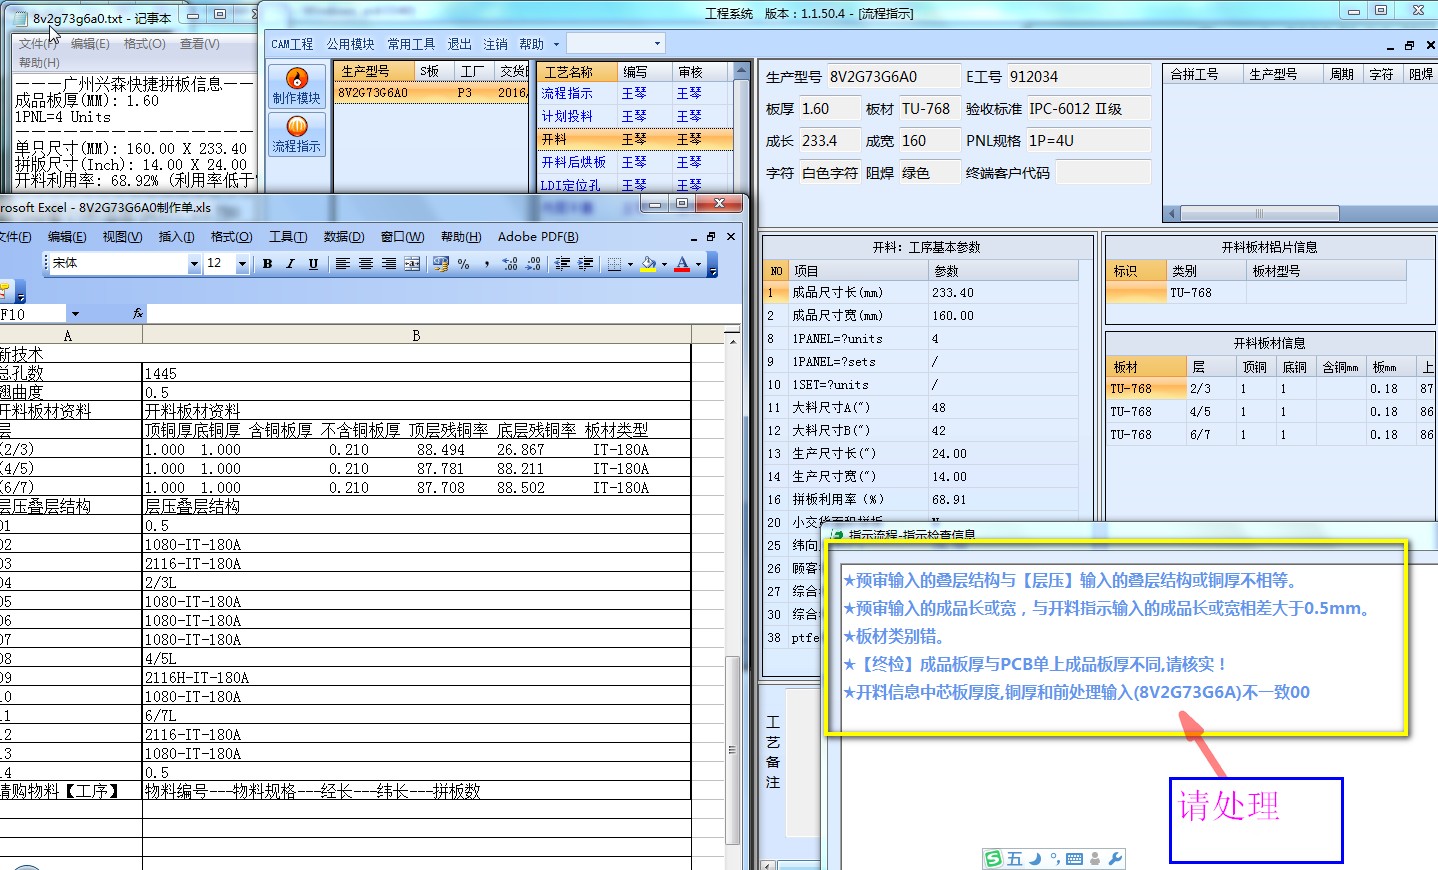Open Excel 数据(D) menu
1438x870 pixels.
(x=344, y=237)
